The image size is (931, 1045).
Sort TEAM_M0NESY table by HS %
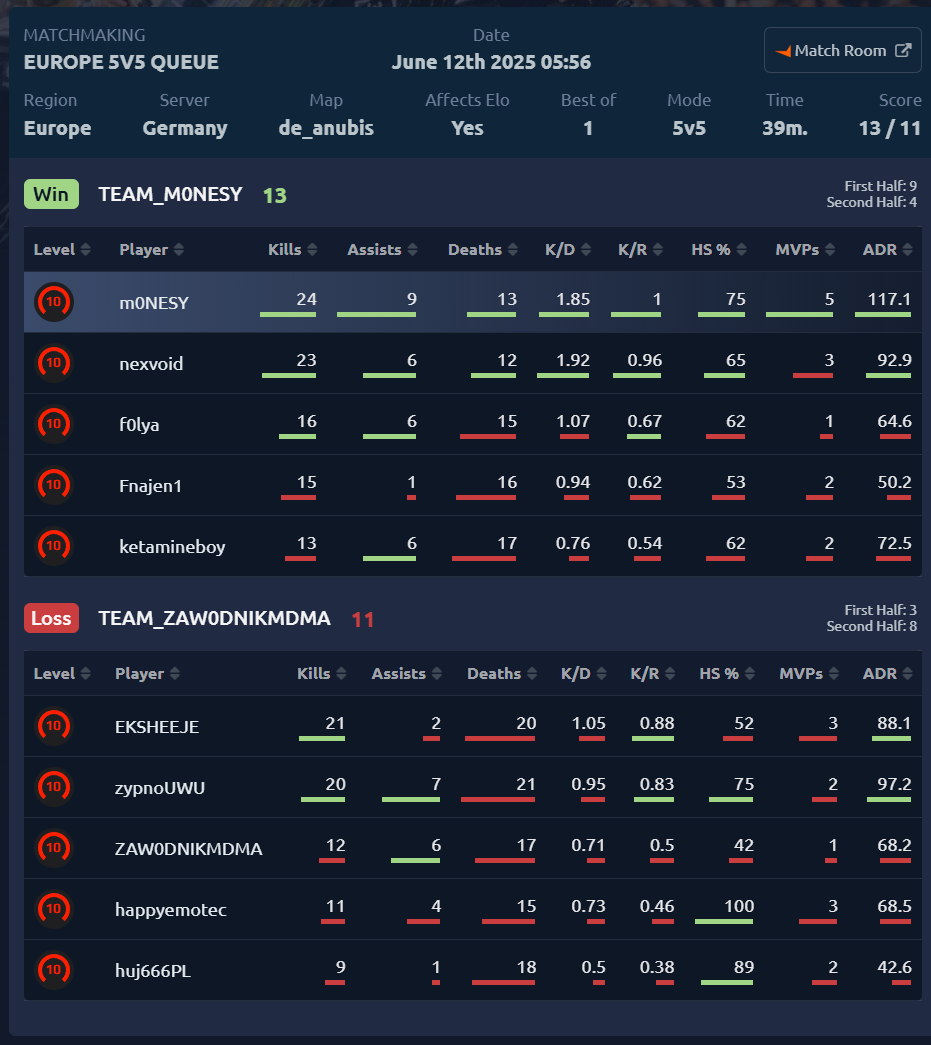tap(719, 250)
